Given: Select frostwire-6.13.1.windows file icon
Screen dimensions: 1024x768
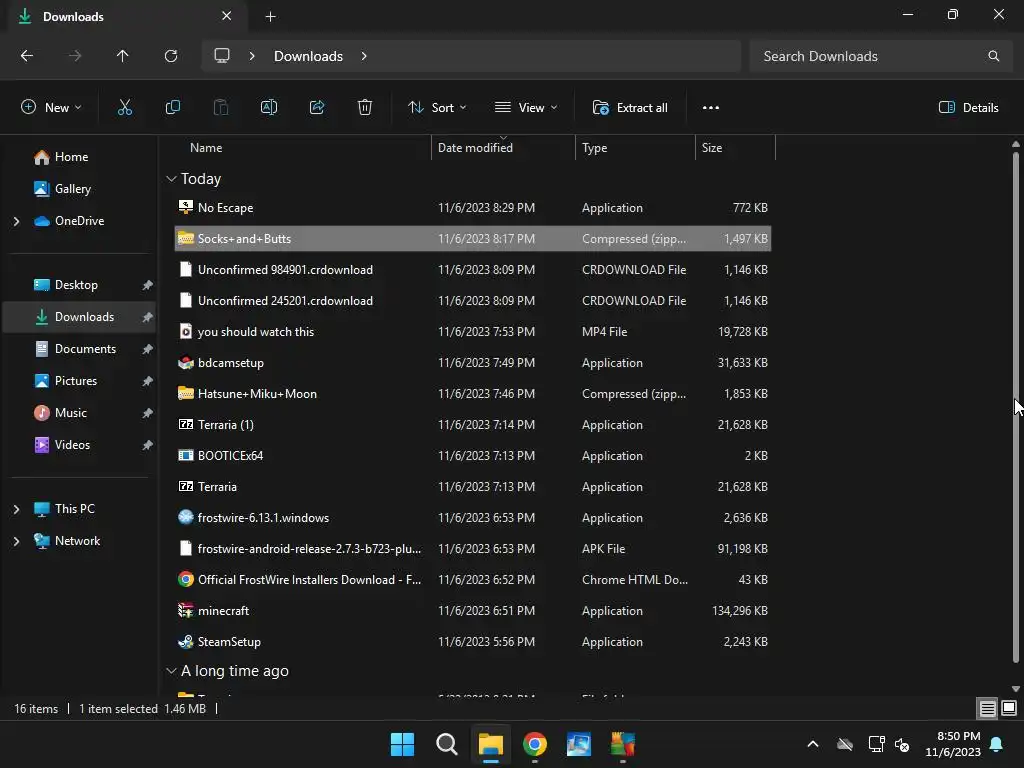Looking at the screenshot, I should point(186,518).
